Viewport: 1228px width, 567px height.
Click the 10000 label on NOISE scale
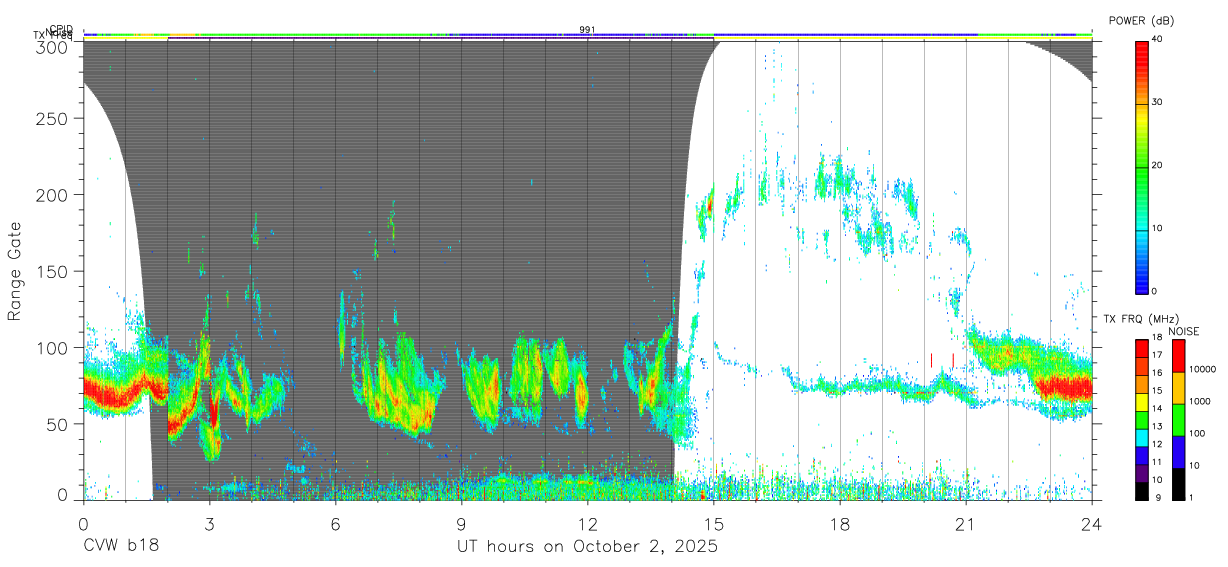tap(1205, 370)
